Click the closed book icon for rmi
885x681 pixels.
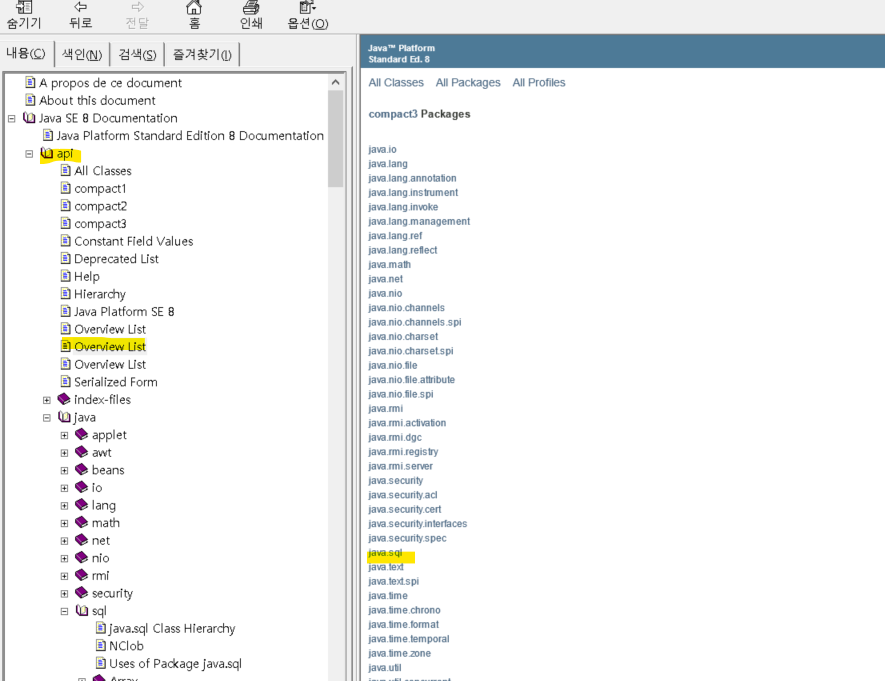point(82,574)
